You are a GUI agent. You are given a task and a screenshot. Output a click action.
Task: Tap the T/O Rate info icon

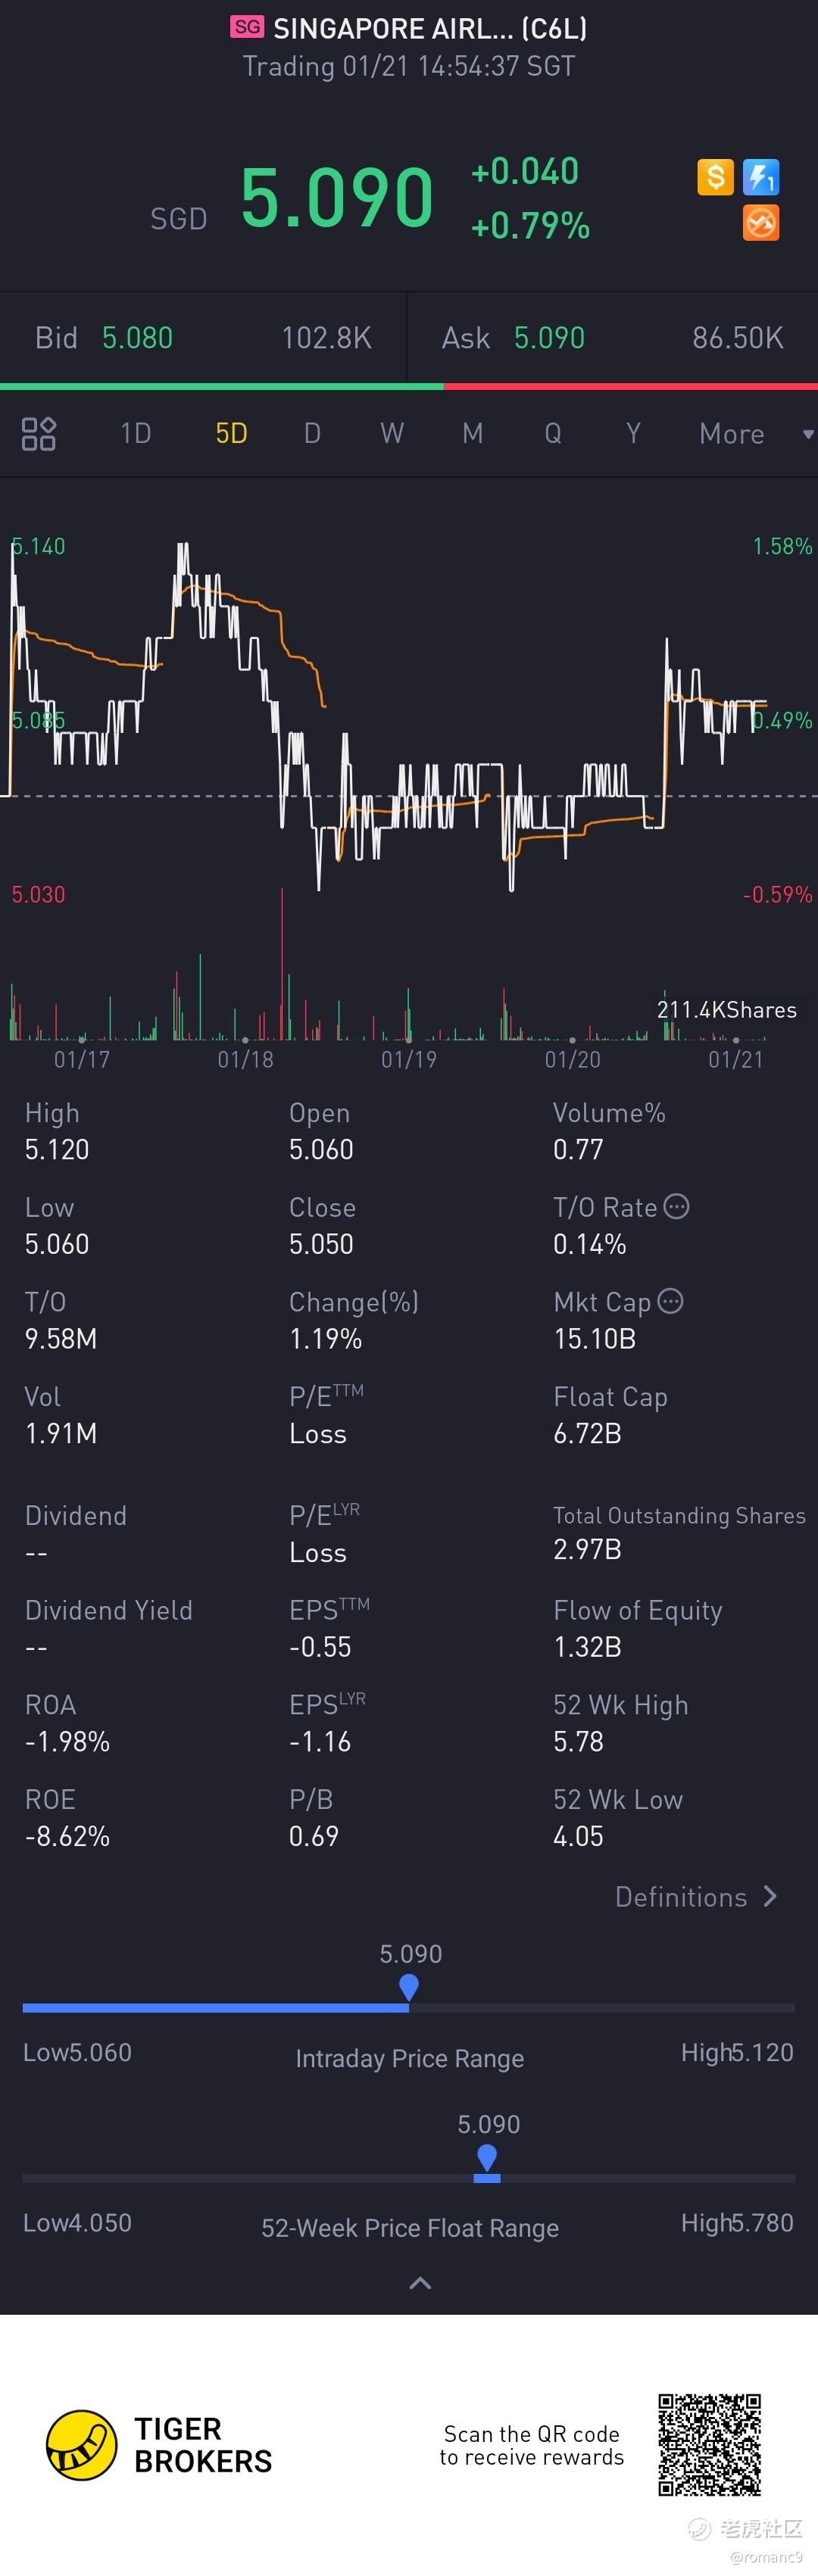click(677, 1206)
